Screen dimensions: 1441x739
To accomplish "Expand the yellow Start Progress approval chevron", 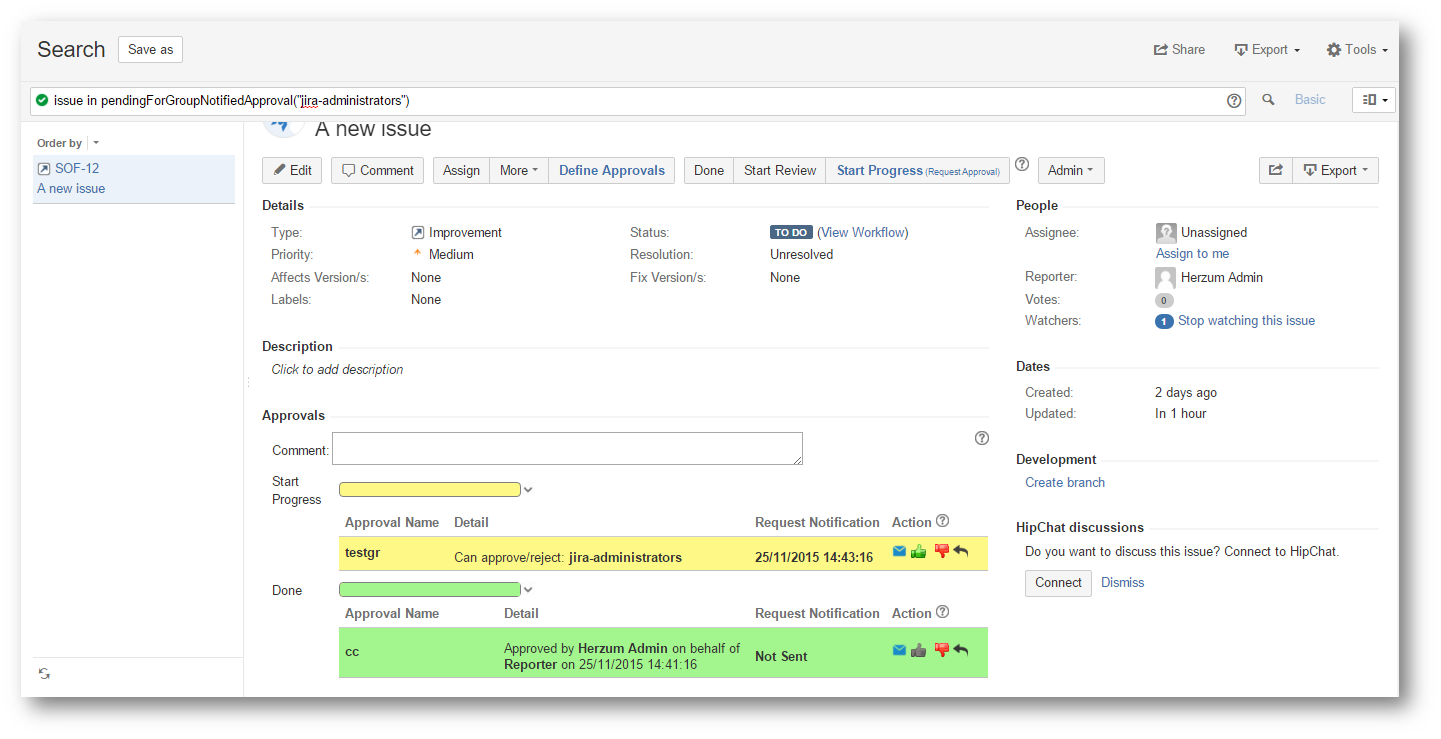I will coord(529,490).
